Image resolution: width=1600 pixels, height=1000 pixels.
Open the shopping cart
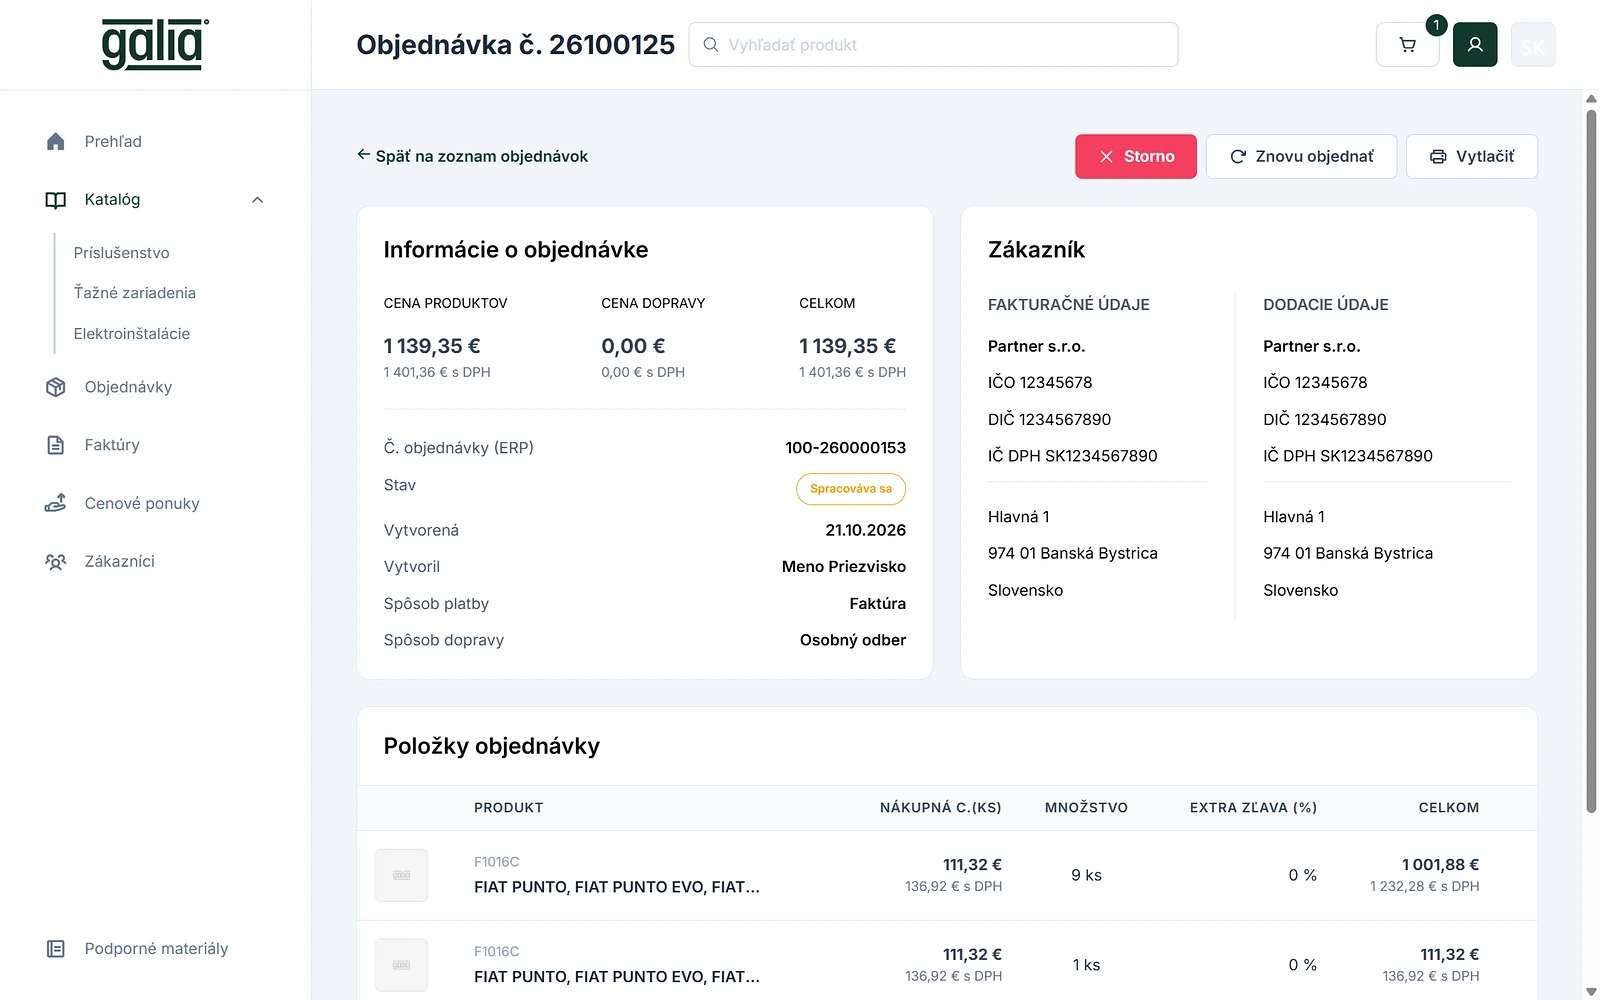click(1407, 45)
